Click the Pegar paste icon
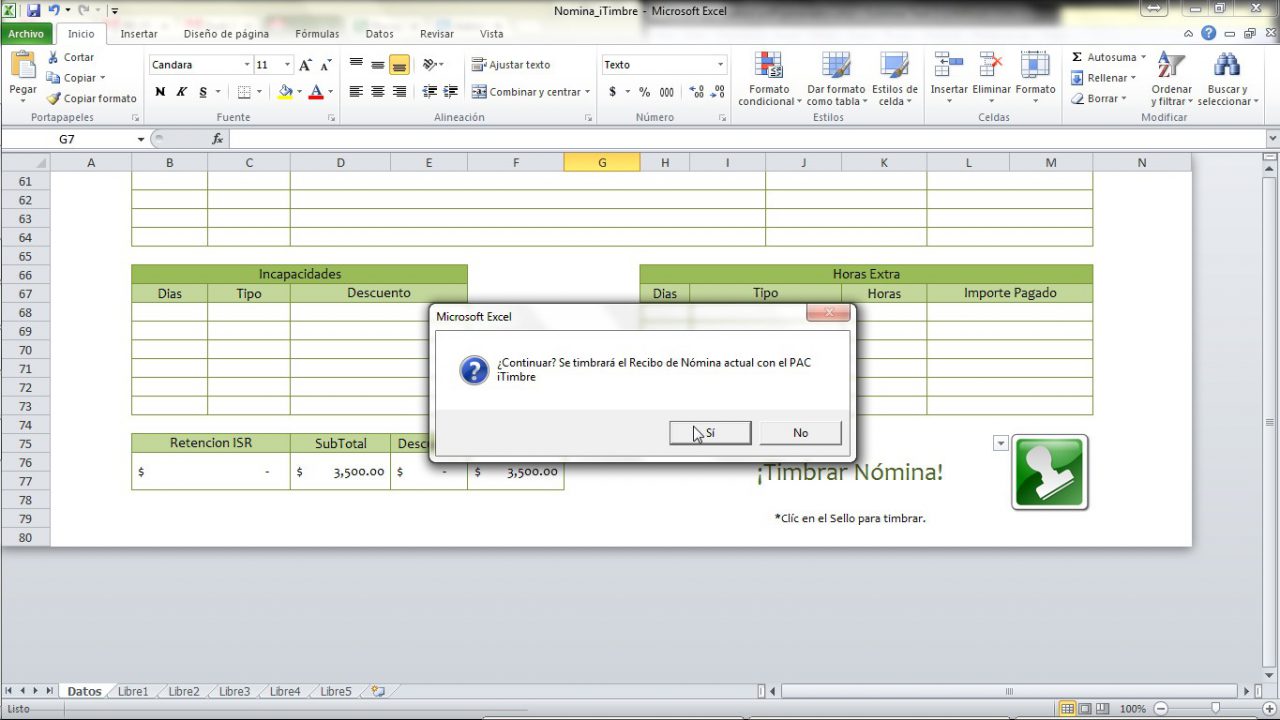The image size is (1280, 720). 22,68
